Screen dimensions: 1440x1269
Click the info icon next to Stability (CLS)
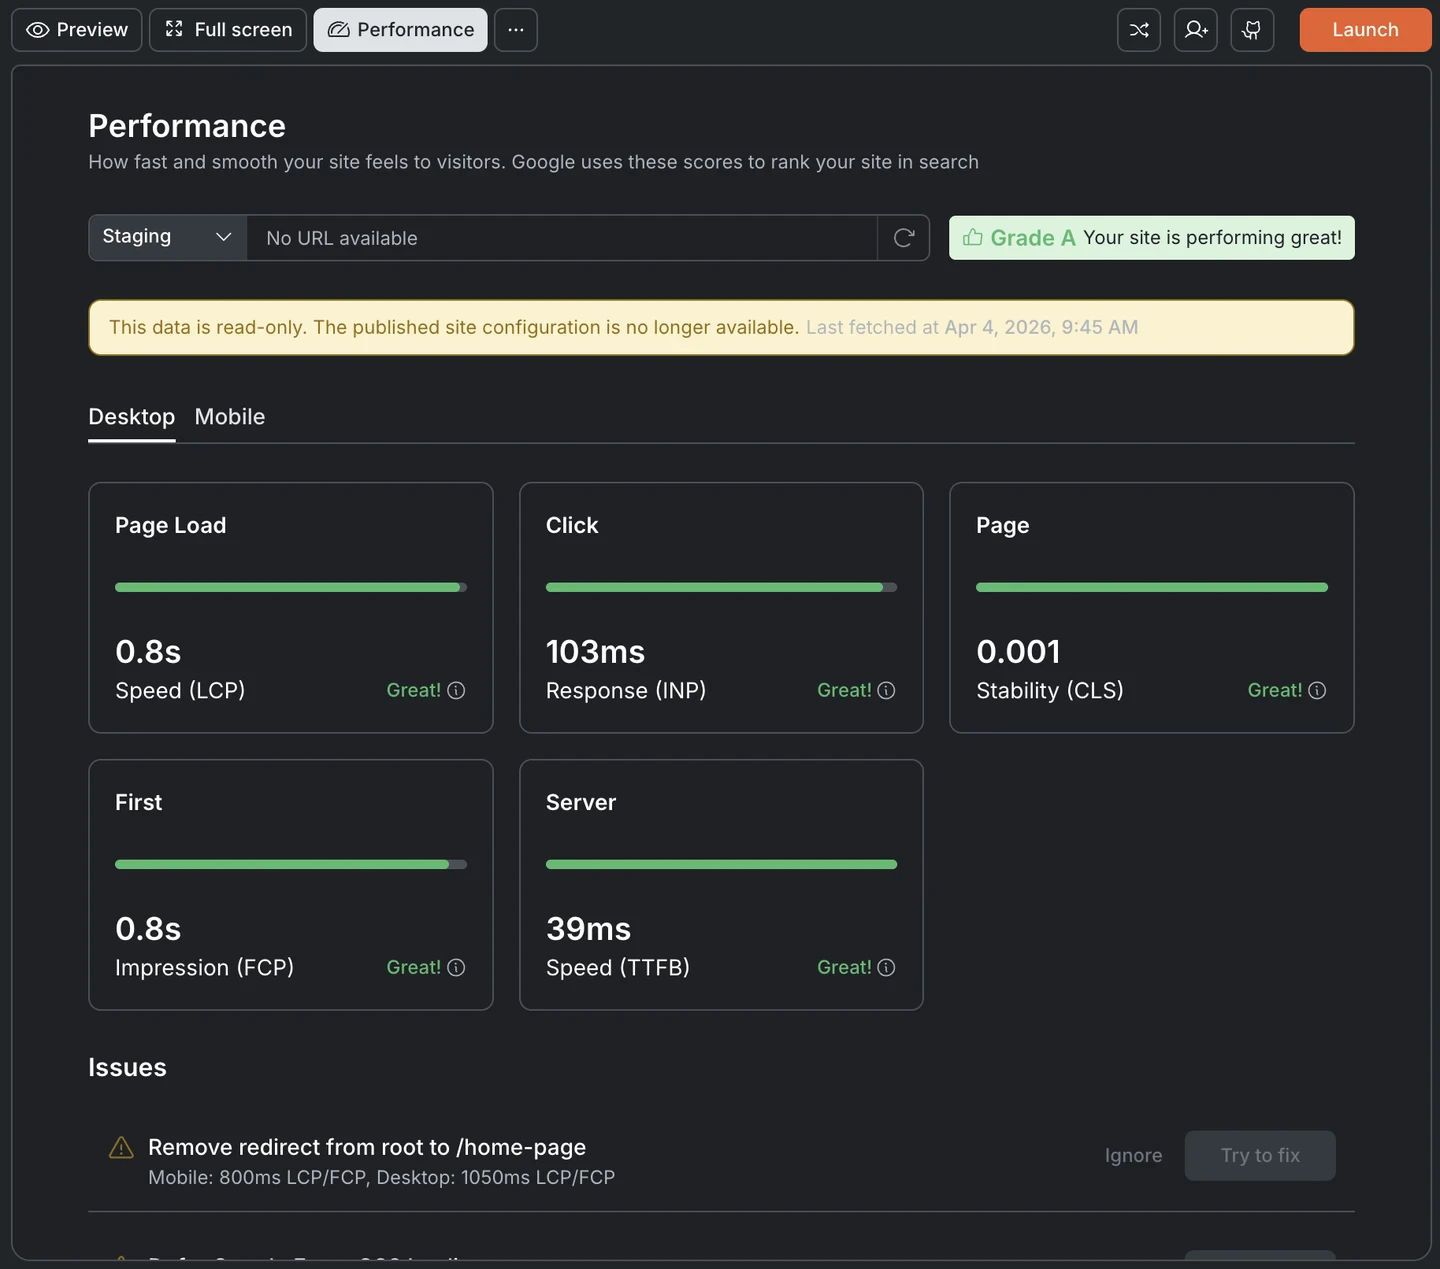click(1318, 690)
